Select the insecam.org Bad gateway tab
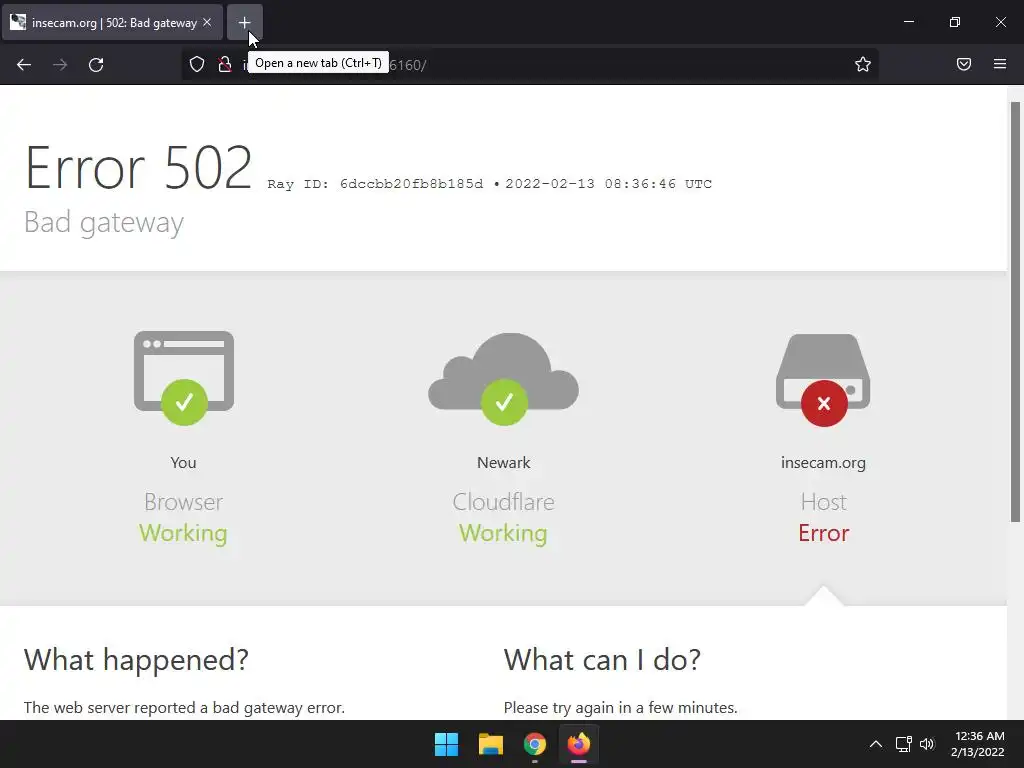The image size is (1024, 768). pyautogui.click(x=112, y=23)
